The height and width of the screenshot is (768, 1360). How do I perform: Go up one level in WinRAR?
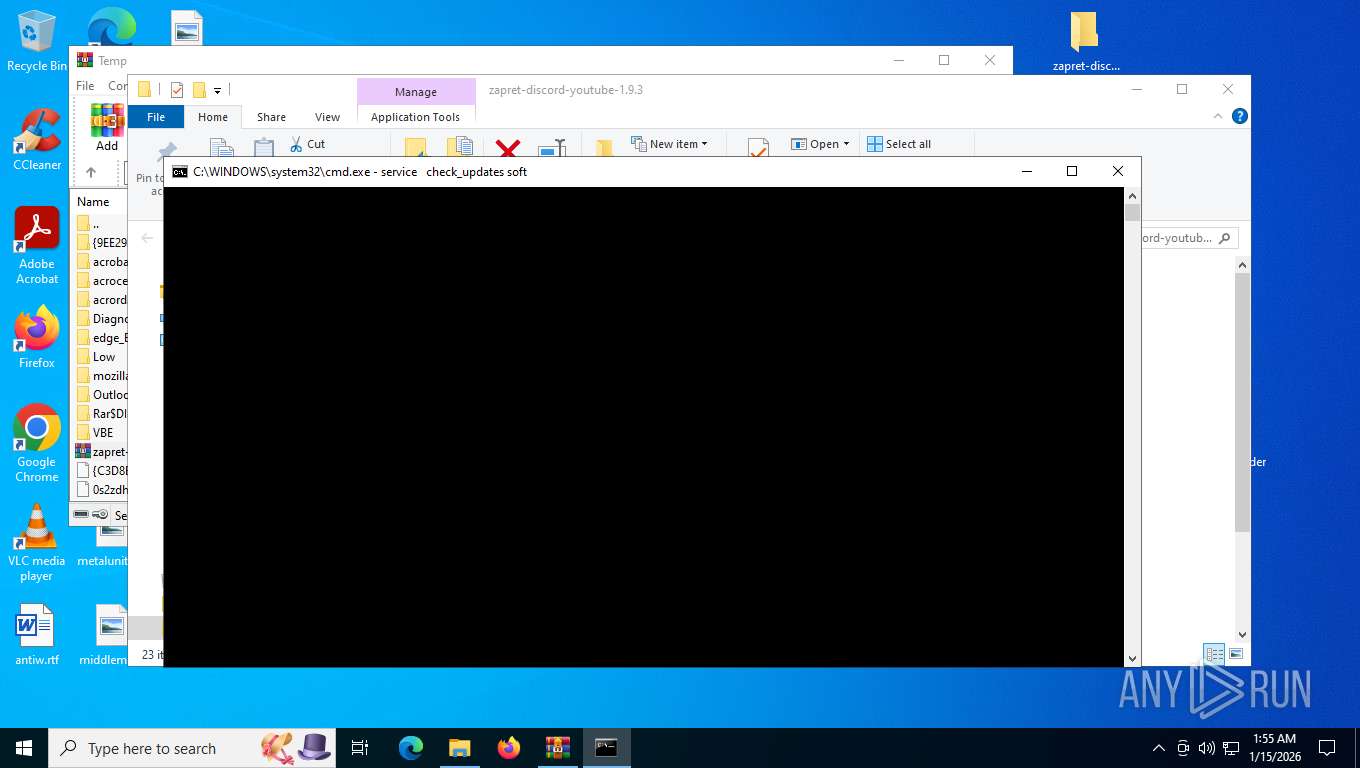(90, 172)
